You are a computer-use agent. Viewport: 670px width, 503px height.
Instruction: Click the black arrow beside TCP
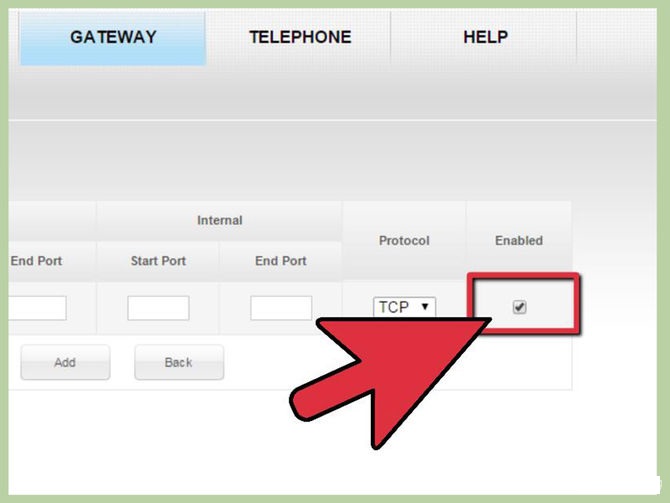425,306
